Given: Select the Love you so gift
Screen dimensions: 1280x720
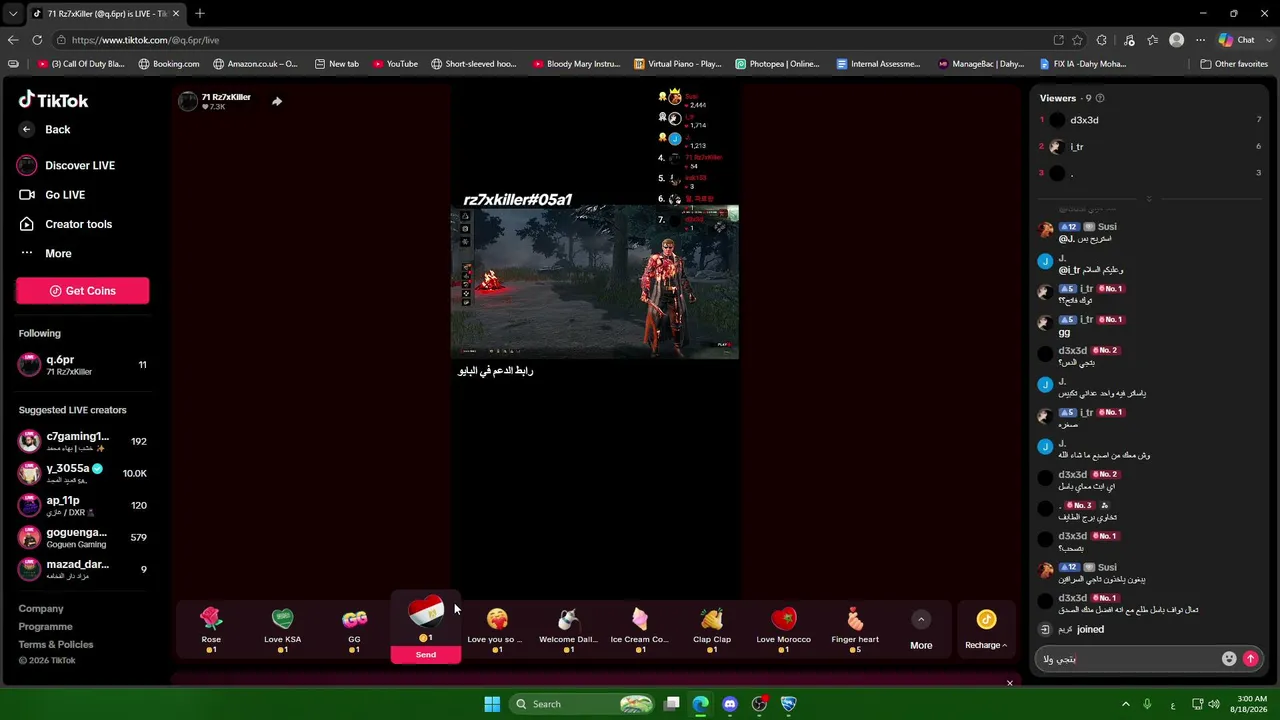Looking at the screenshot, I should [x=496, y=631].
